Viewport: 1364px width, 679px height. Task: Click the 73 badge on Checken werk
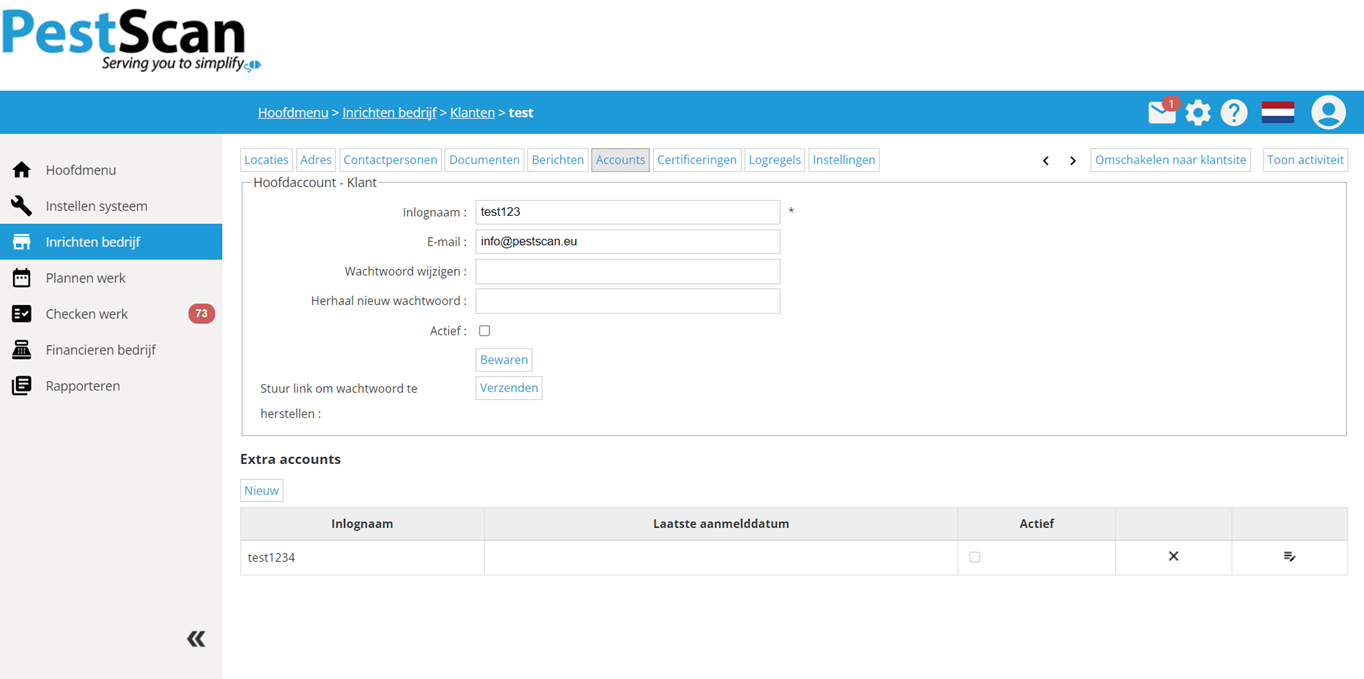pyautogui.click(x=201, y=314)
